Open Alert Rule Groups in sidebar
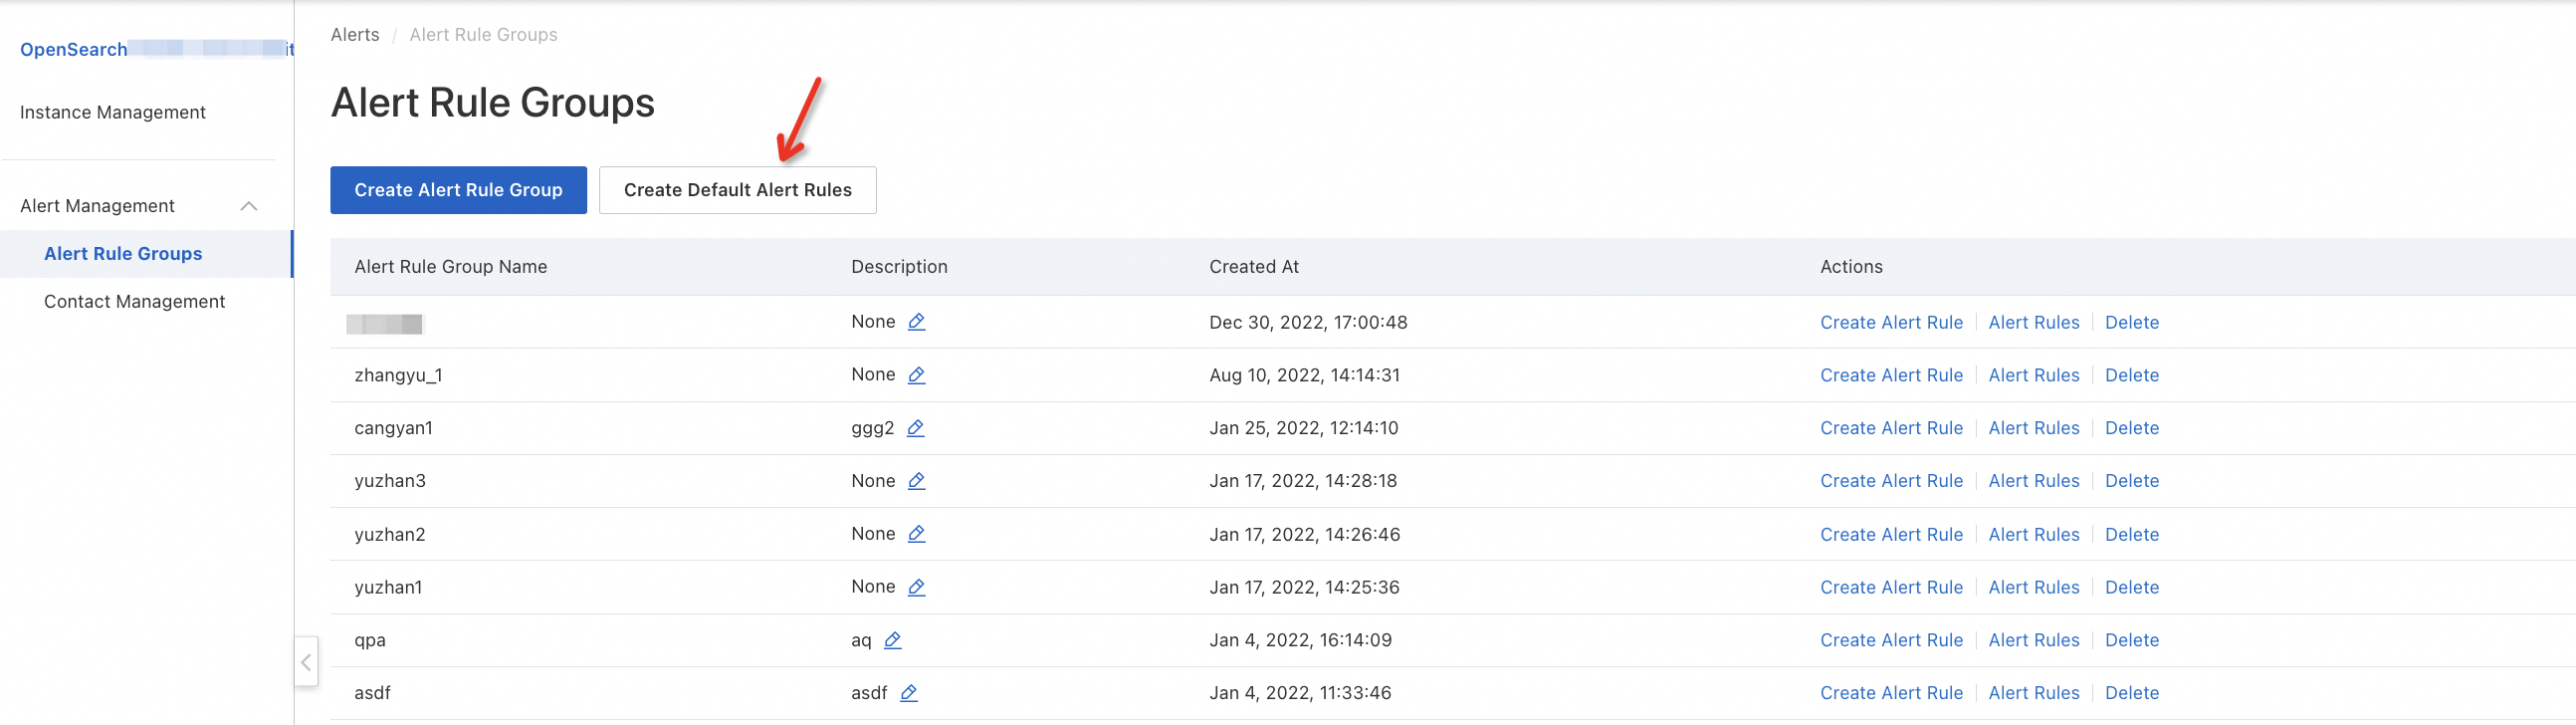The height and width of the screenshot is (725, 2576). [123, 254]
